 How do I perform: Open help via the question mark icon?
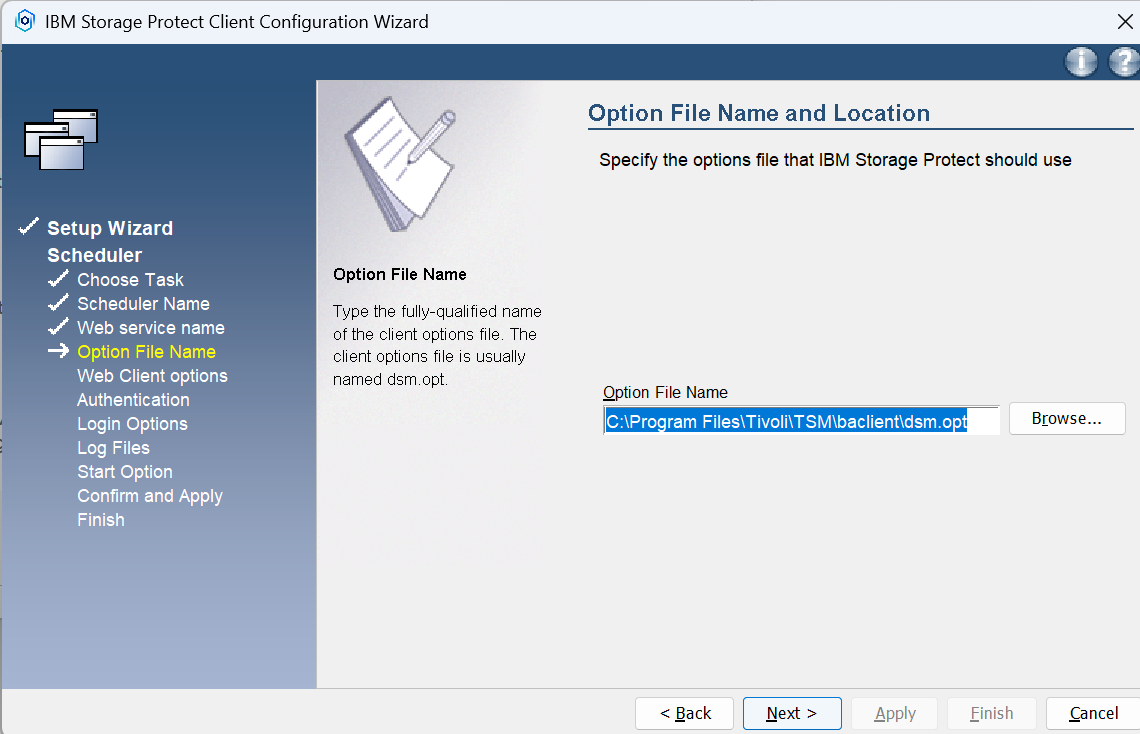[x=1124, y=62]
